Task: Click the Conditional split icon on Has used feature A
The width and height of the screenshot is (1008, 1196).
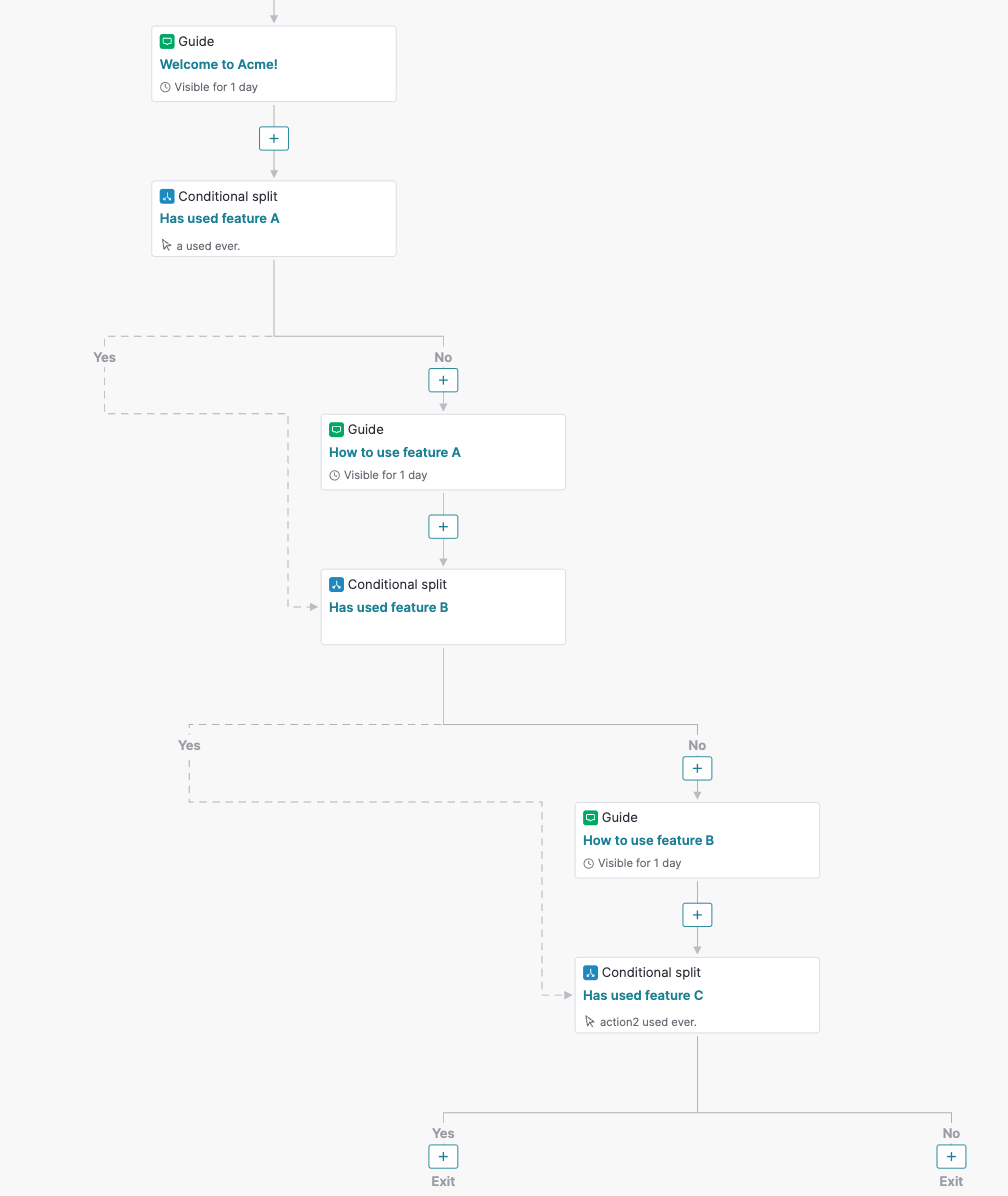Action: click(166, 196)
